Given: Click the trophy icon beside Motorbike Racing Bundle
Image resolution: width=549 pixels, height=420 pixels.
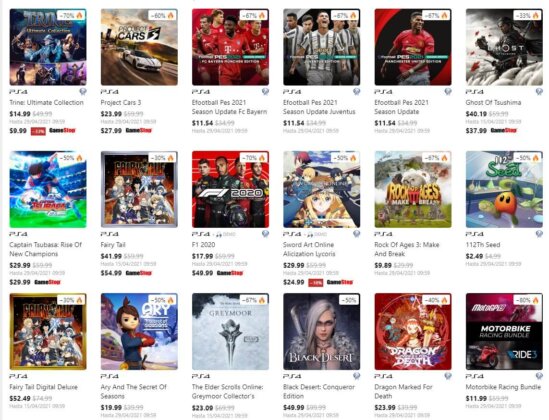Looking at the screenshot, I should point(539,376).
